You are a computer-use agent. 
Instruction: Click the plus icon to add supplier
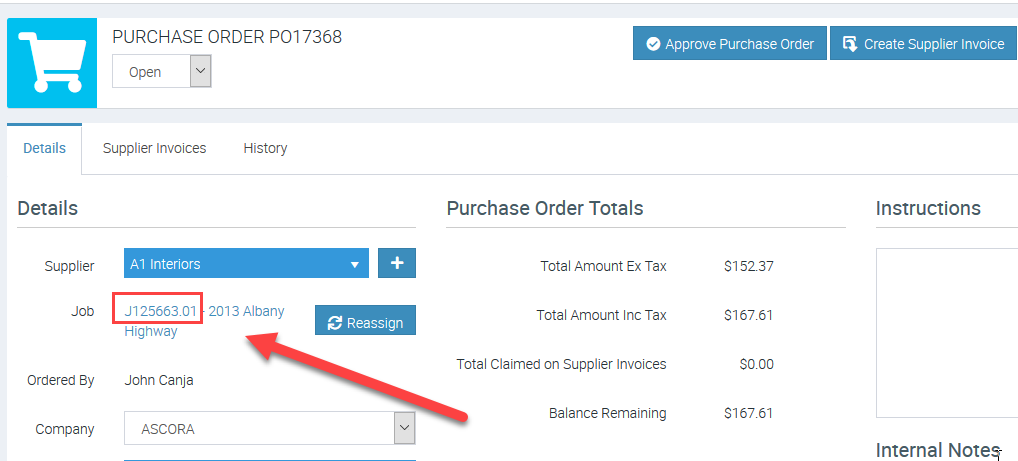[x=397, y=263]
